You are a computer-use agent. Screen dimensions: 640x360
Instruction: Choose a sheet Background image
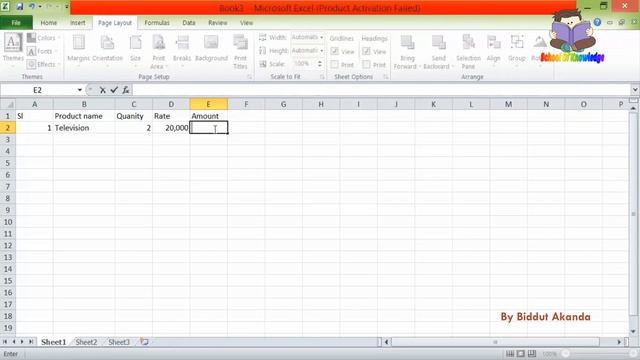211,49
